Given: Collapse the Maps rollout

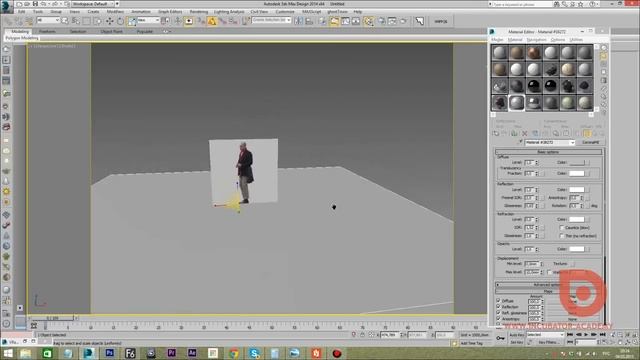Looking at the screenshot, I should 548,291.
